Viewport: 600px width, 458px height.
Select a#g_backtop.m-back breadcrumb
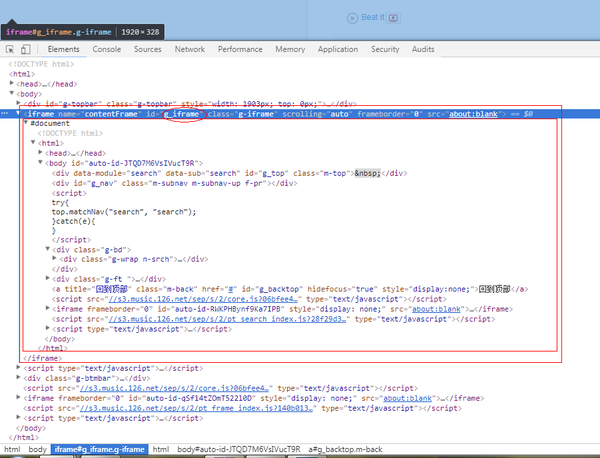point(346,449)
